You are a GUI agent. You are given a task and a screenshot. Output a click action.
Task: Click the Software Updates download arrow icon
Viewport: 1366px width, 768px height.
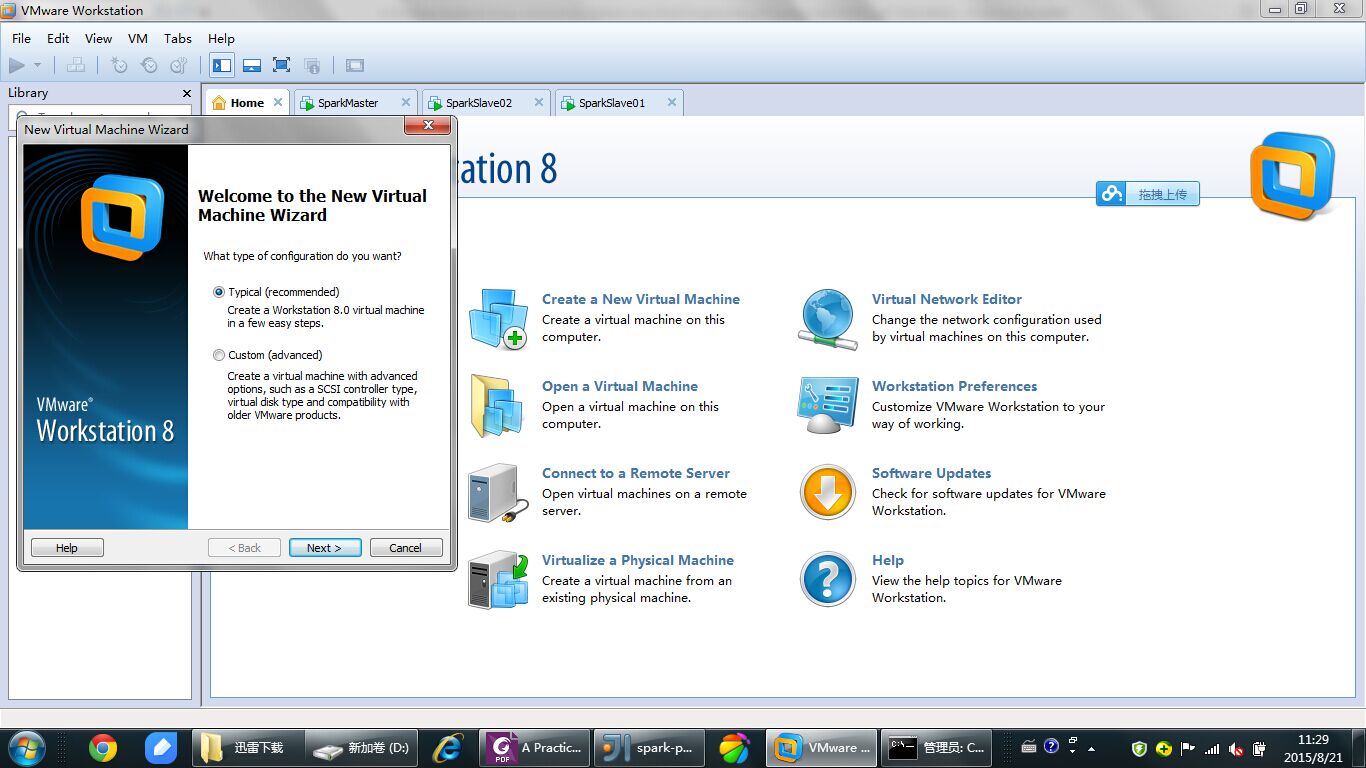tap(828, 492)
